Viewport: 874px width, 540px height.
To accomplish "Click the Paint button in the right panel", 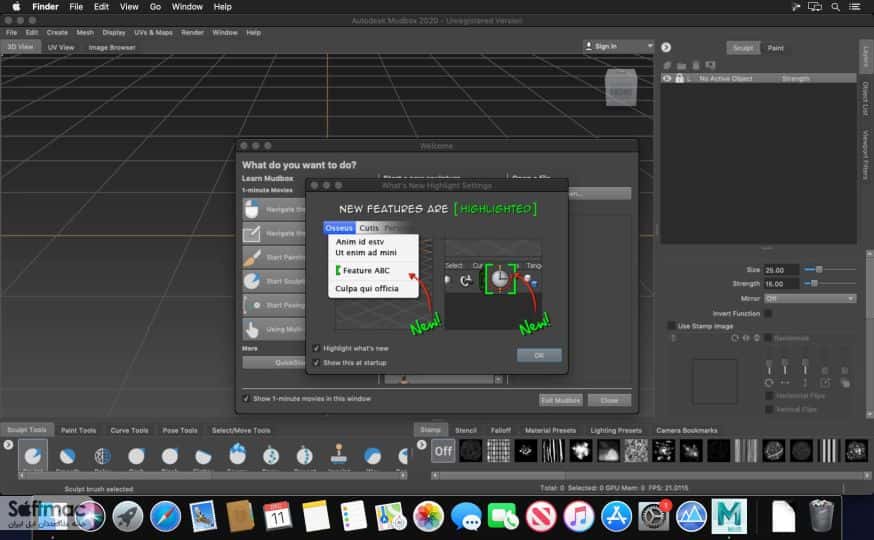I will (x=776, y=48).
